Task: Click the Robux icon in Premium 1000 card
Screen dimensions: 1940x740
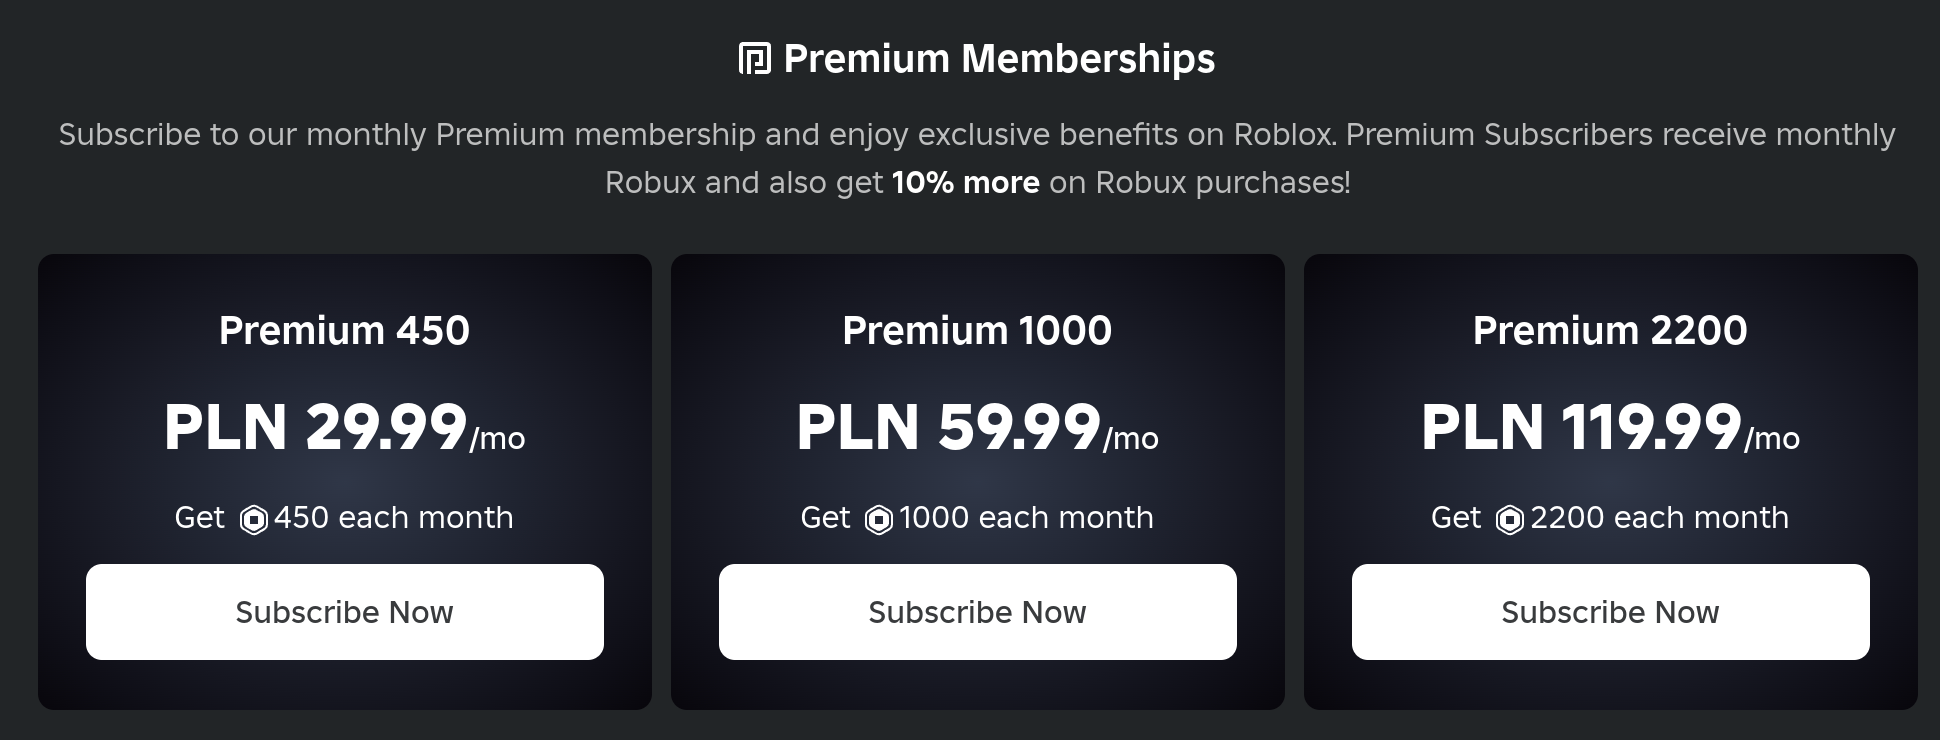Action: point(879,520)
